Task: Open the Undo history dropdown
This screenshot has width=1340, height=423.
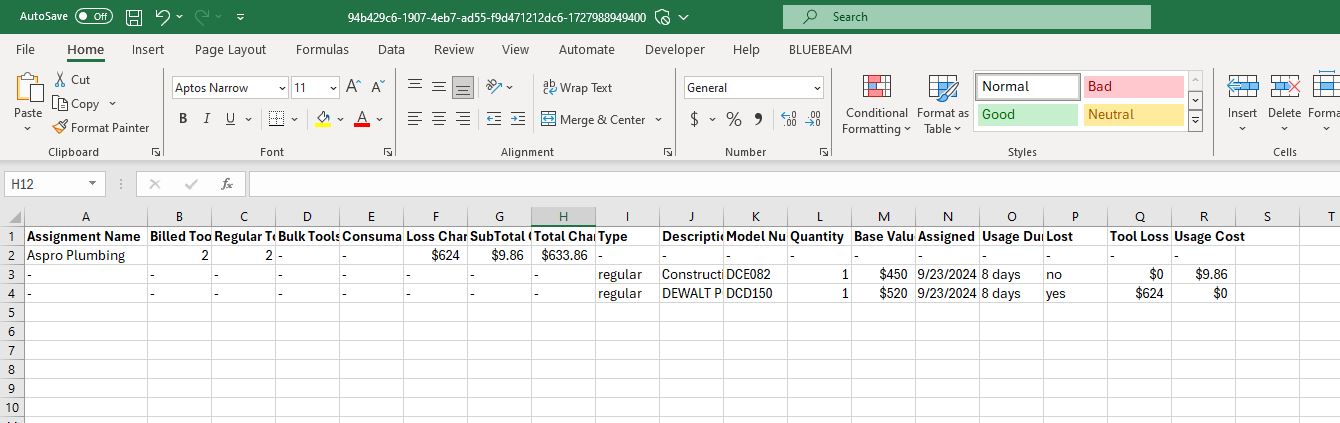Action: tap(179, 17)
